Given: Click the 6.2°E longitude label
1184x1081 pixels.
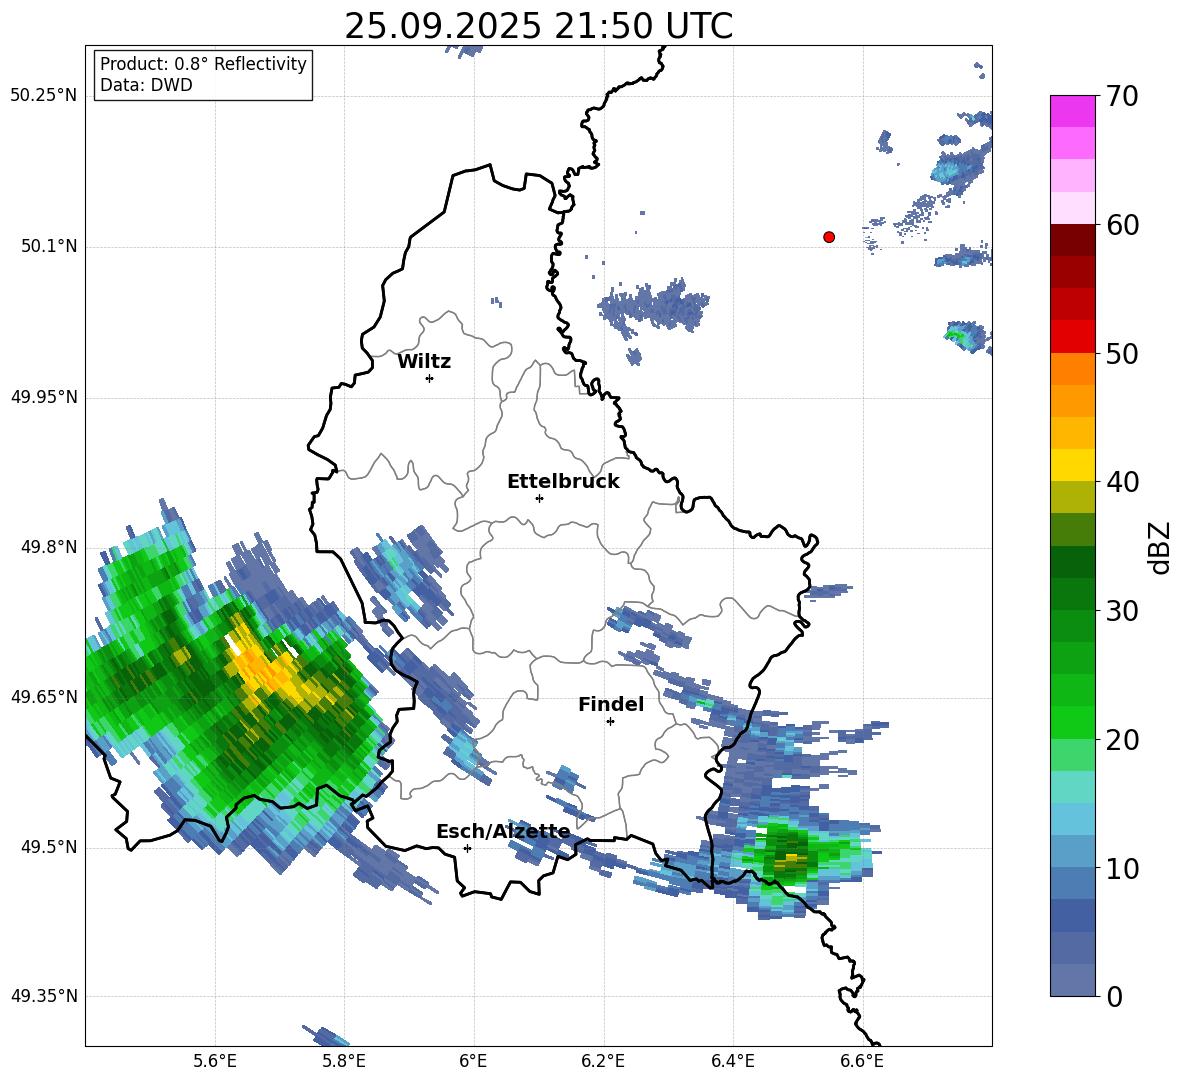Looking at the screenshot, I should [x=603, y=1061].
